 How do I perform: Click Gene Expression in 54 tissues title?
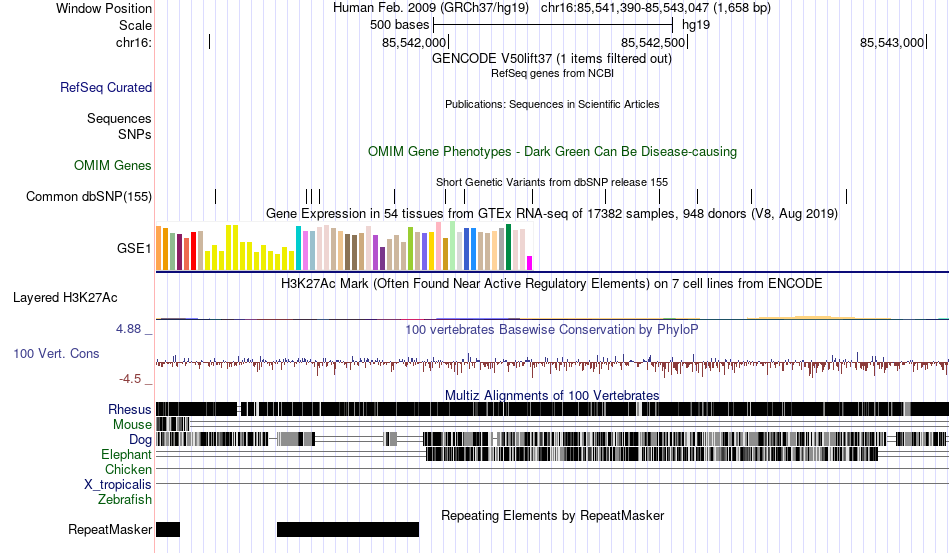552,214
